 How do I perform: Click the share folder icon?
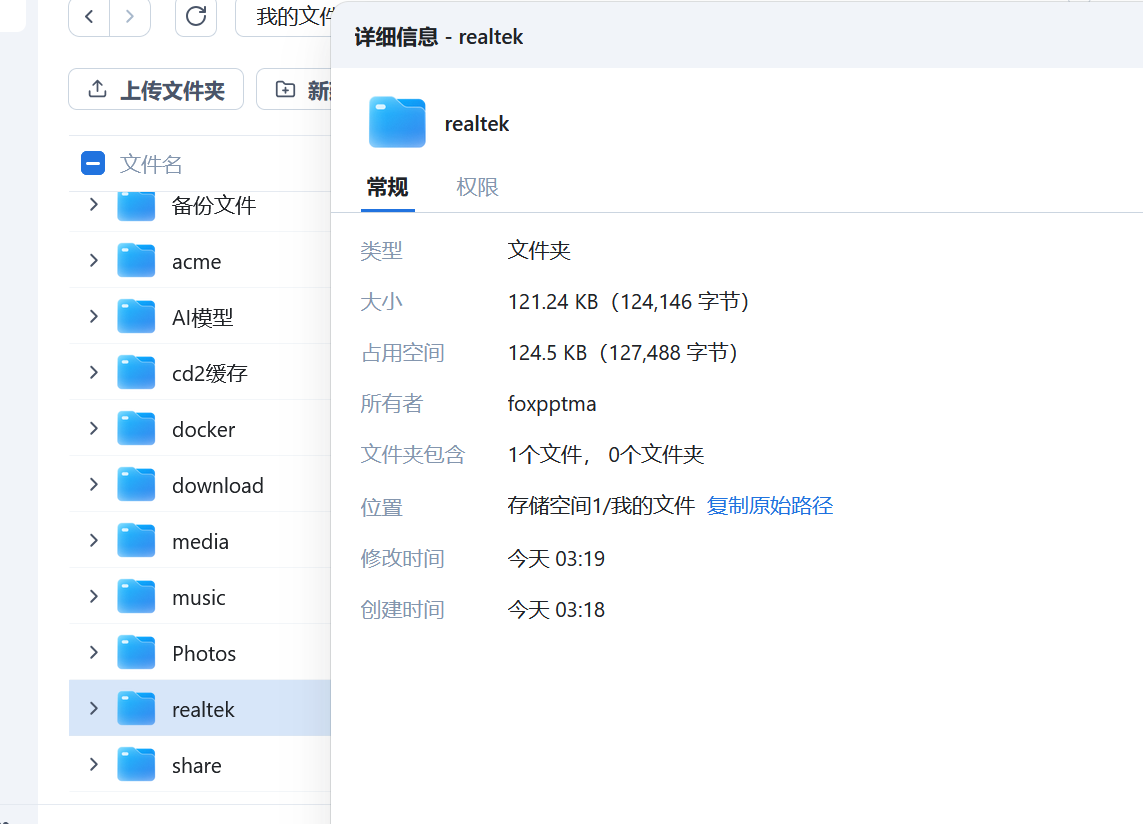pos(136,764)
